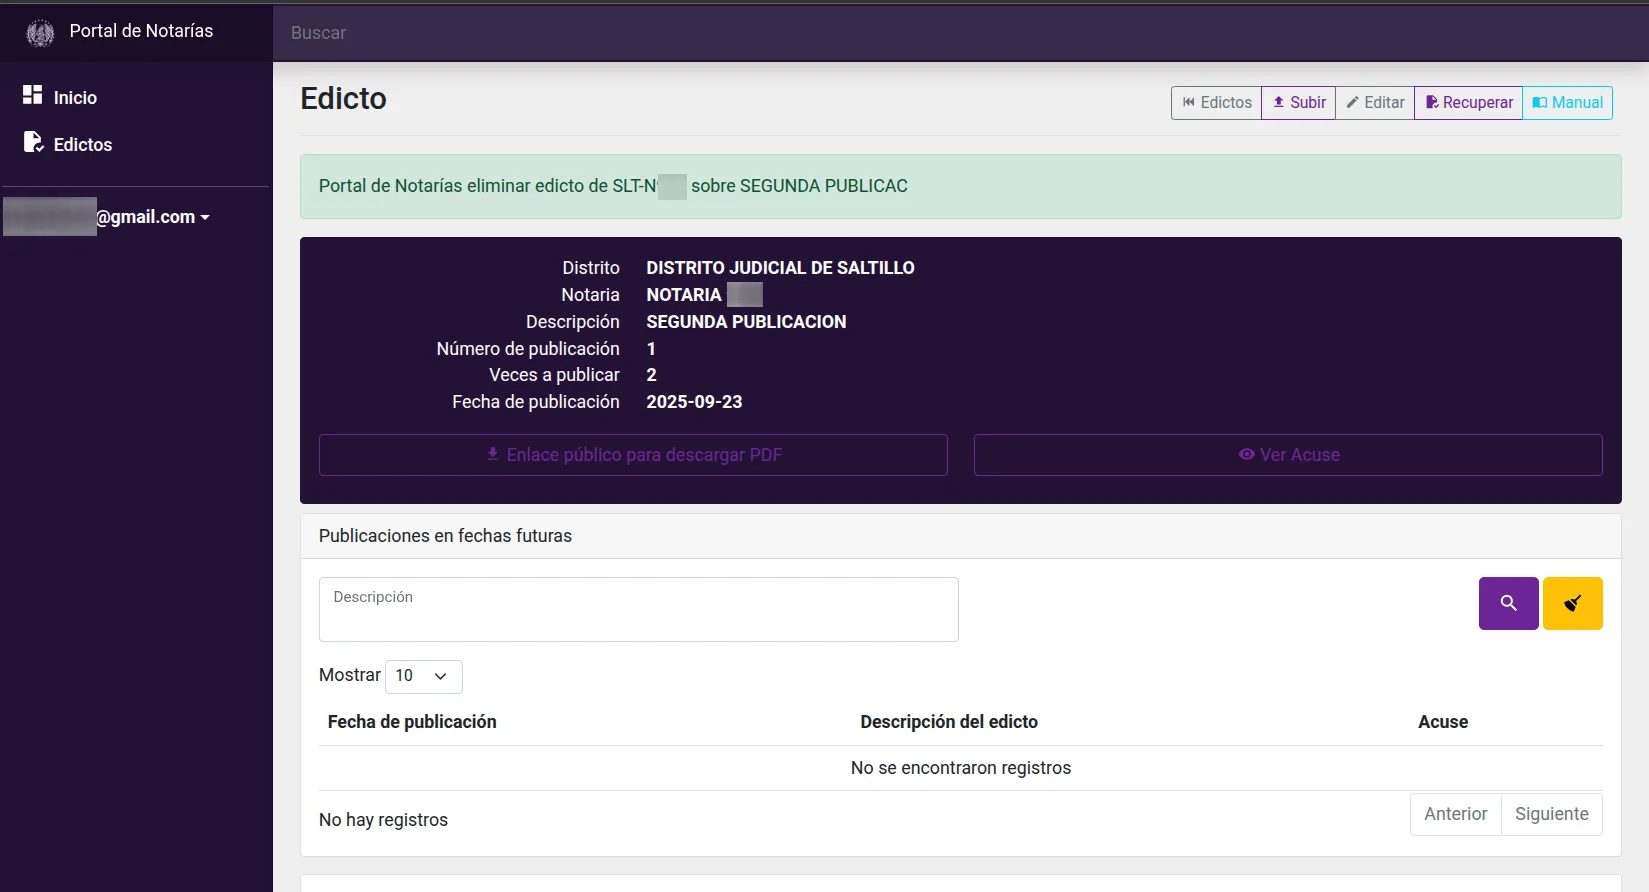Click the purple search magnifier button

(1508, 603)
